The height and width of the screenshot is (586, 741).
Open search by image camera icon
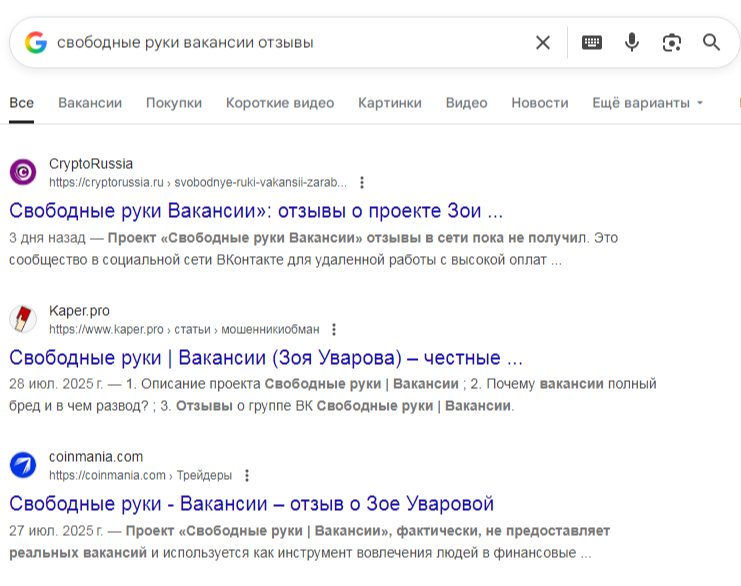672,43
